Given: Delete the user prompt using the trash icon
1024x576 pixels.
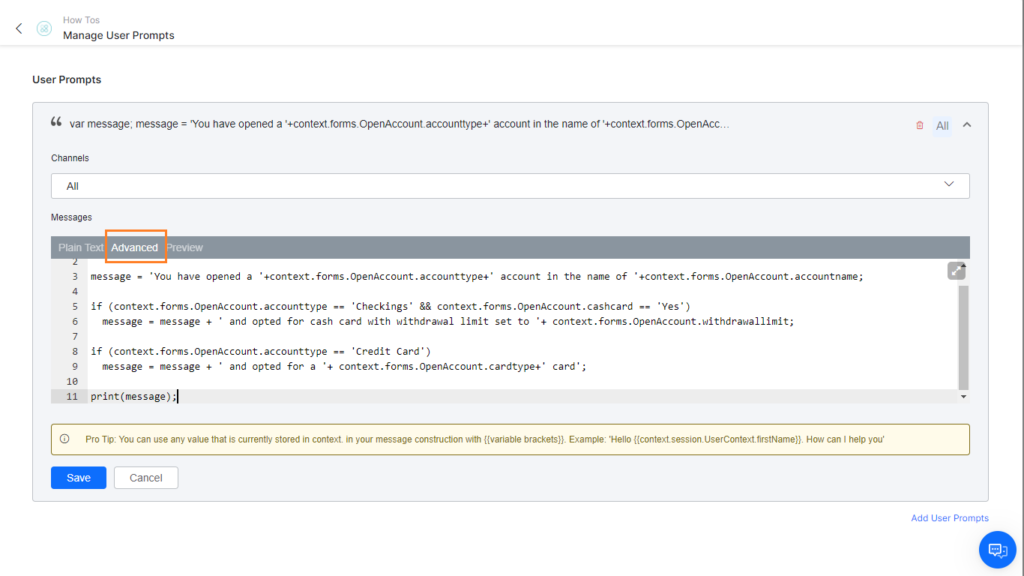Looking at the screenshot, I should coord(919,124).
